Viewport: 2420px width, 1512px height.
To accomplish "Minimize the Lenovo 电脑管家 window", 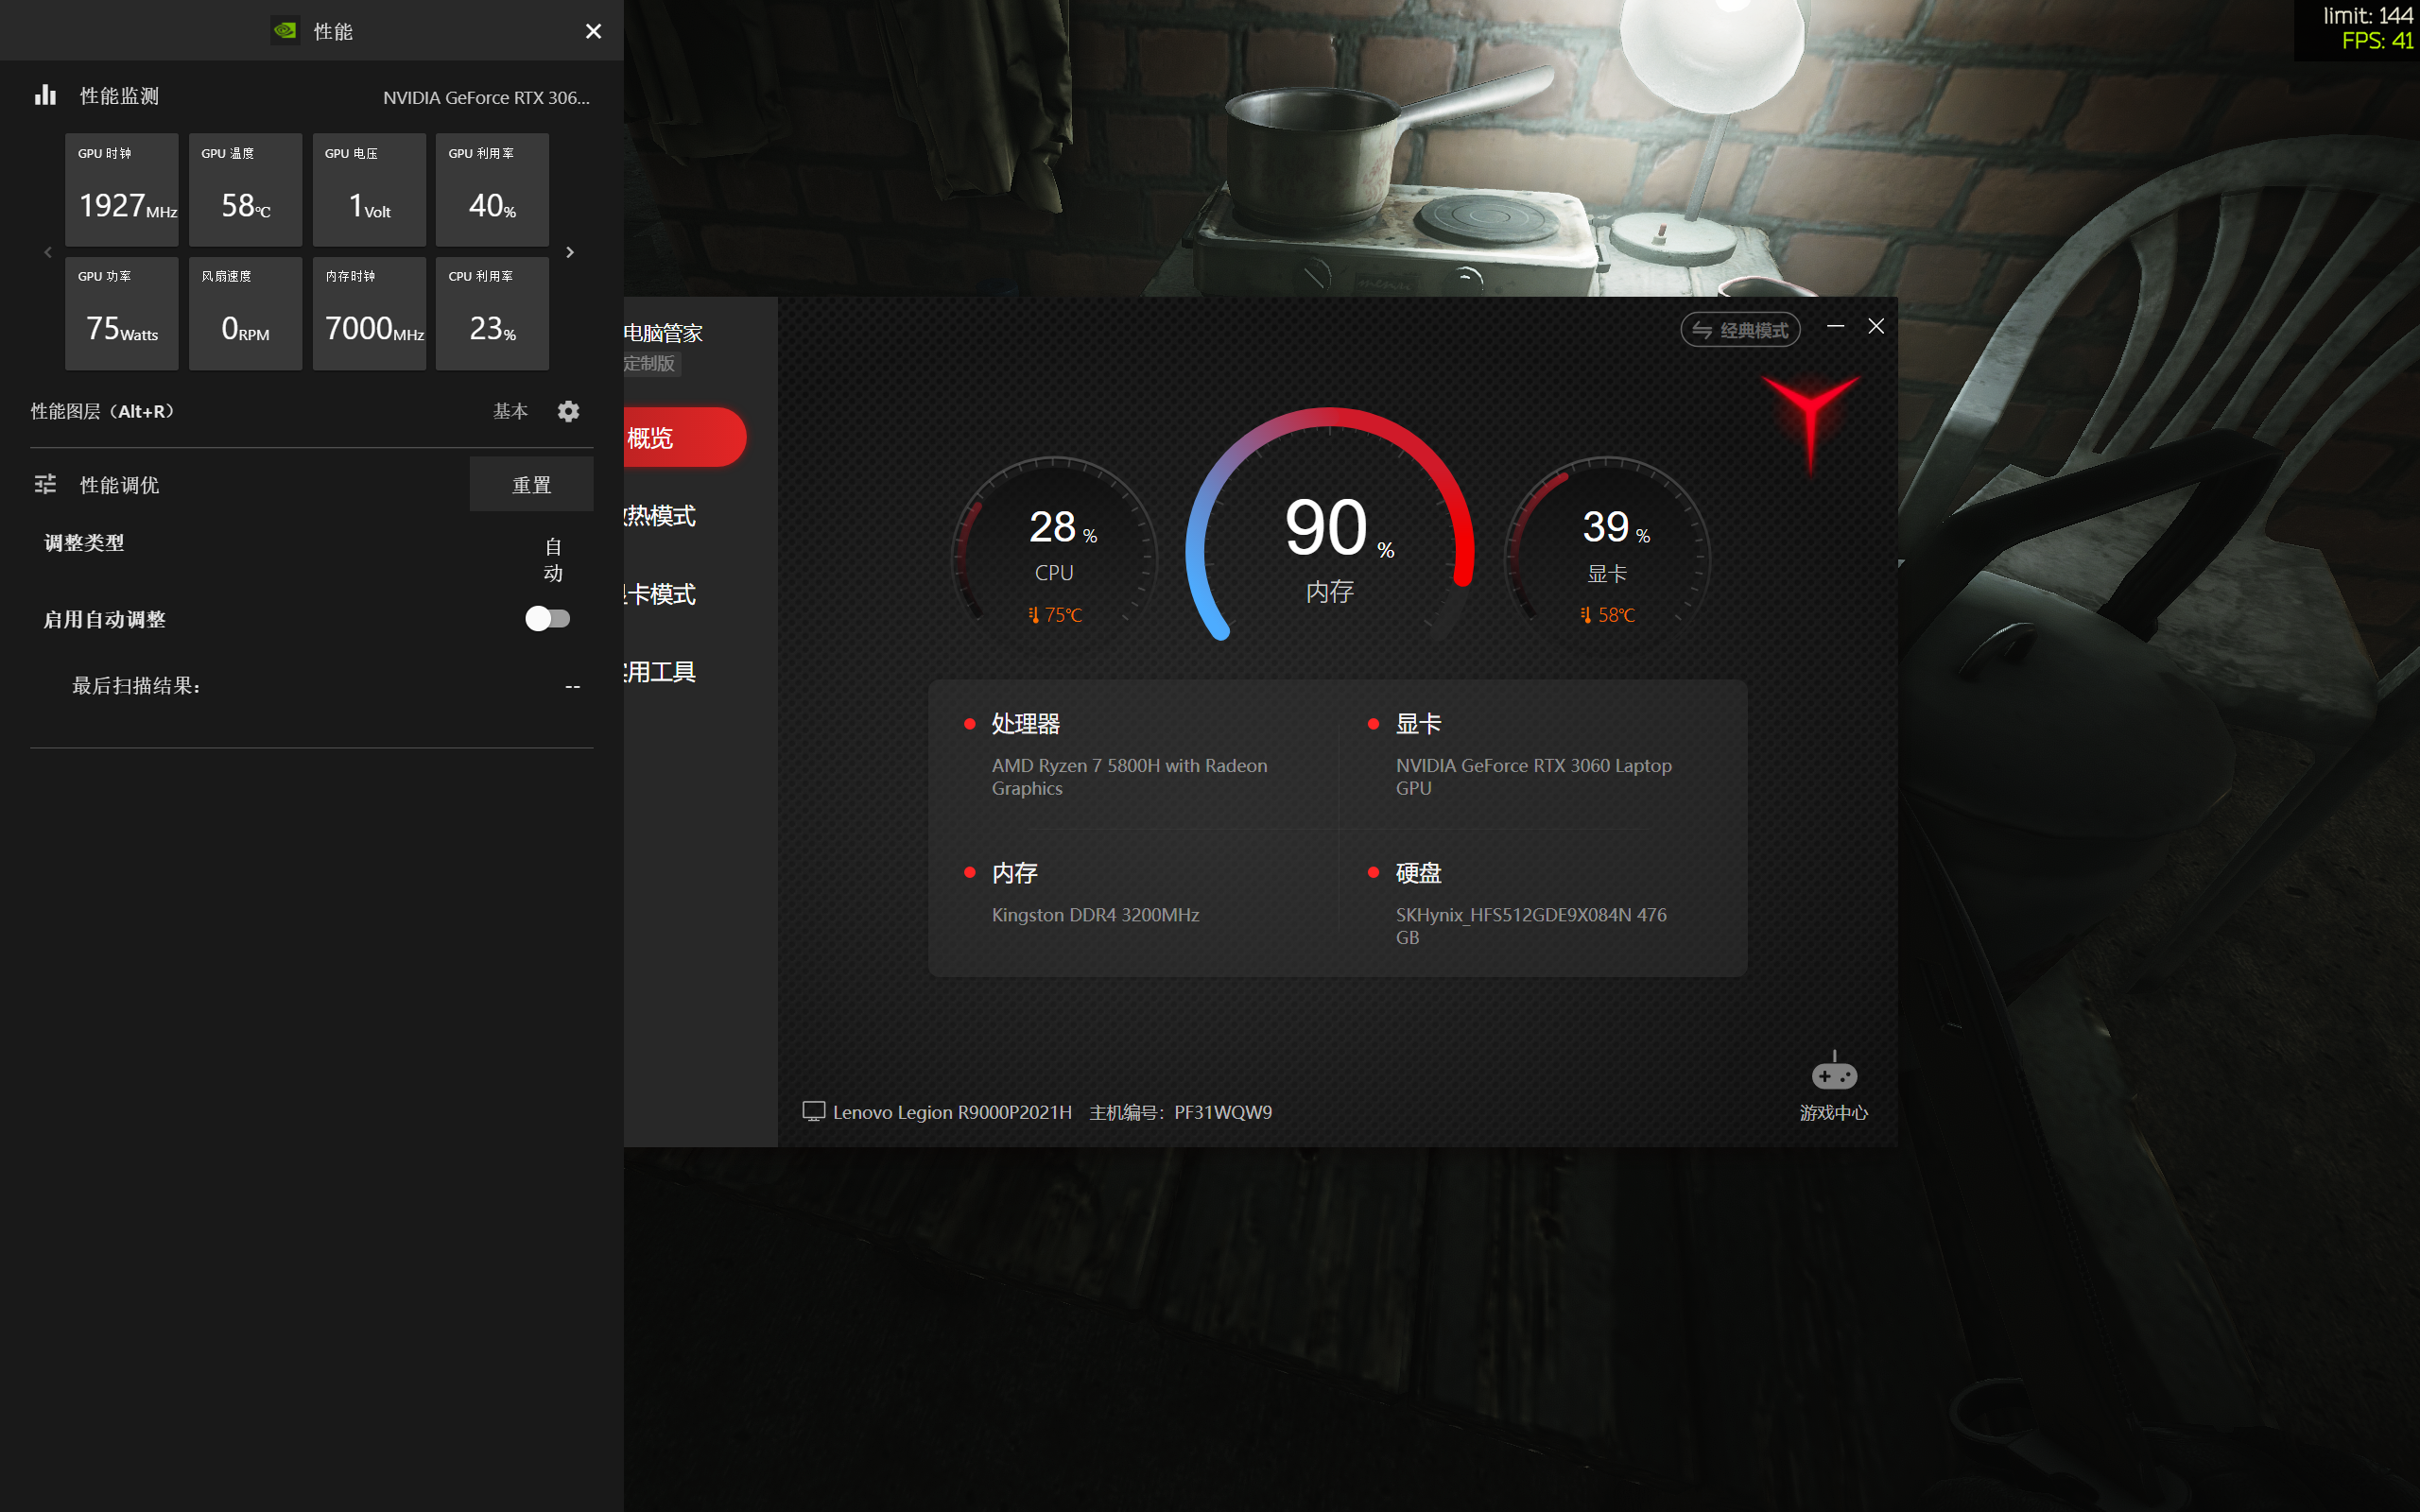I will coord(1835,326).
